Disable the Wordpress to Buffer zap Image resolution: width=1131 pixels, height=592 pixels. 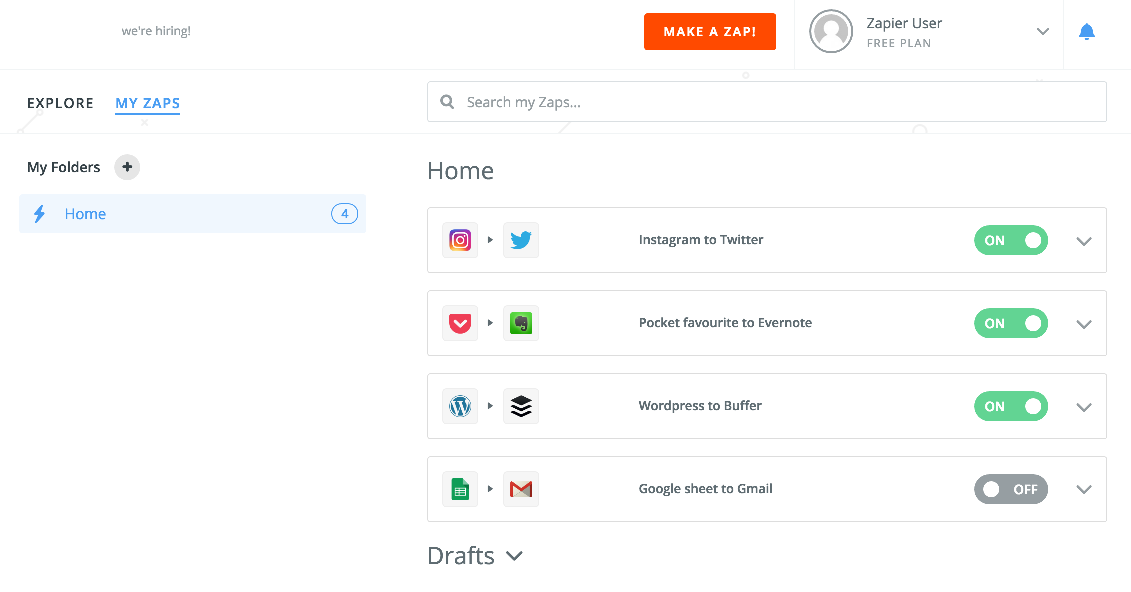click(x=1011, y=406)
